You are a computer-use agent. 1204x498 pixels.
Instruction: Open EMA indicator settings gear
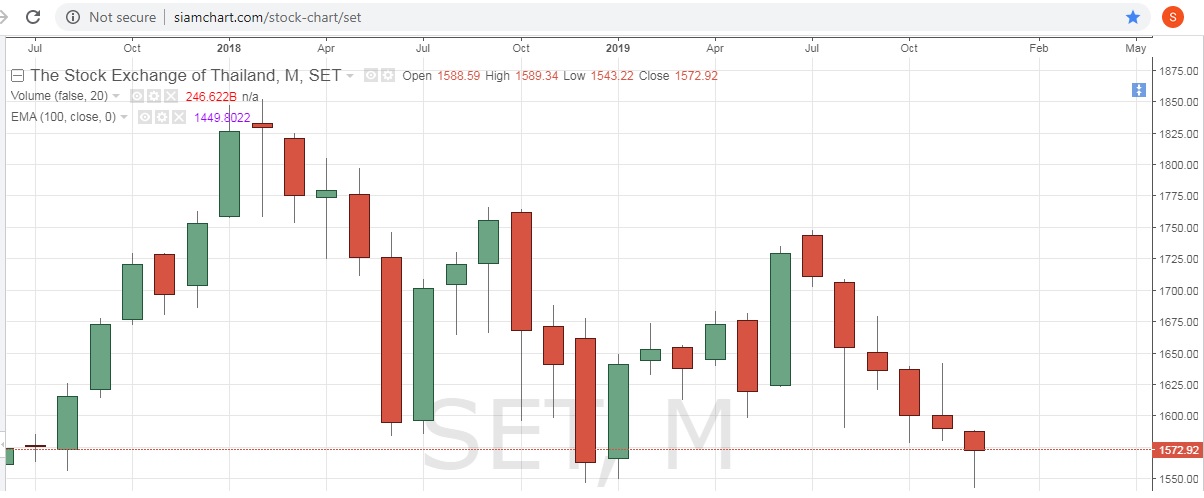pos(161,117)
